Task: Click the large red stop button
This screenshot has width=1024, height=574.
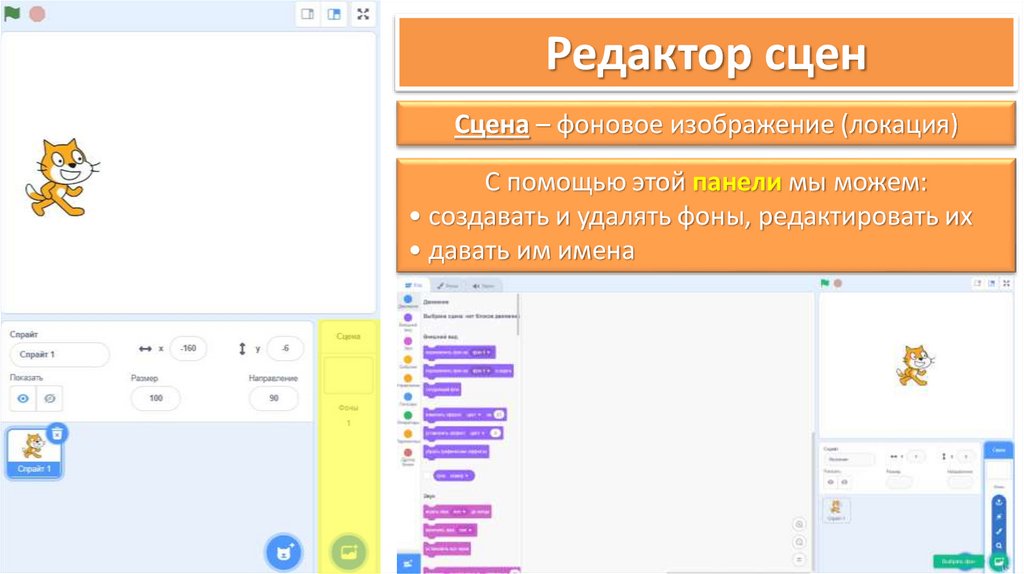Action: (37, 14)
